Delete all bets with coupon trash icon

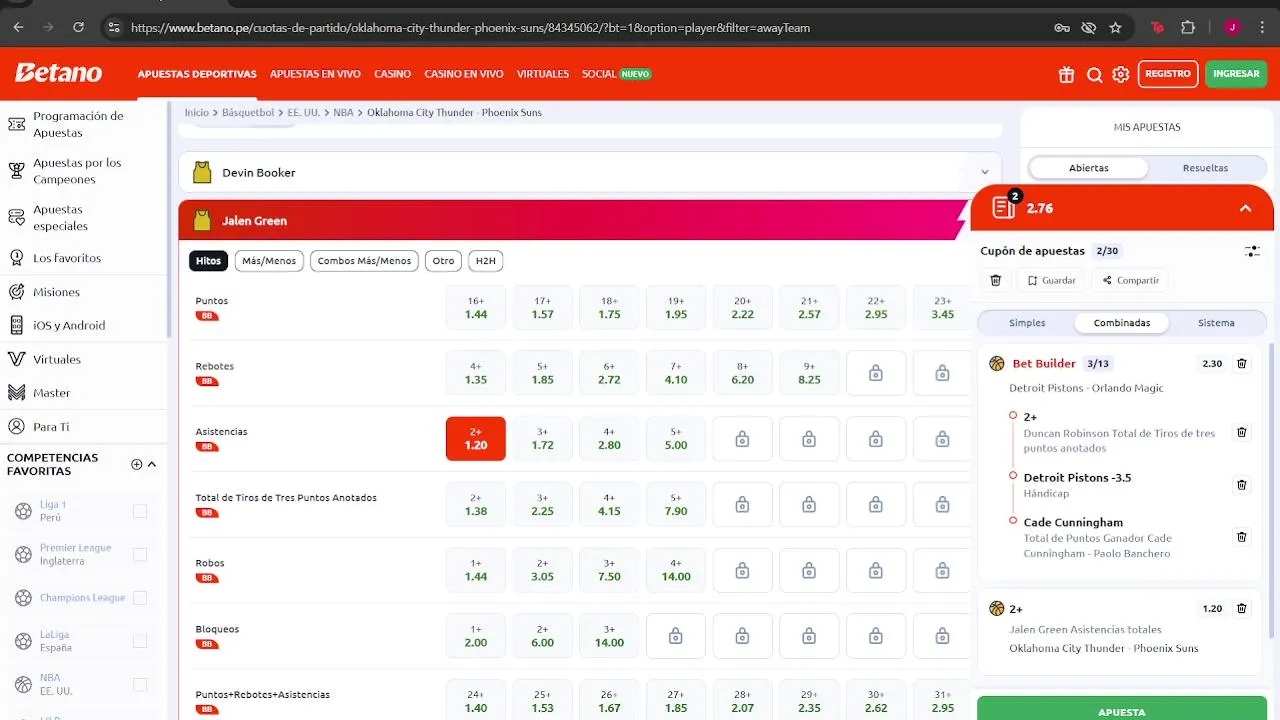tap(995, 280)
